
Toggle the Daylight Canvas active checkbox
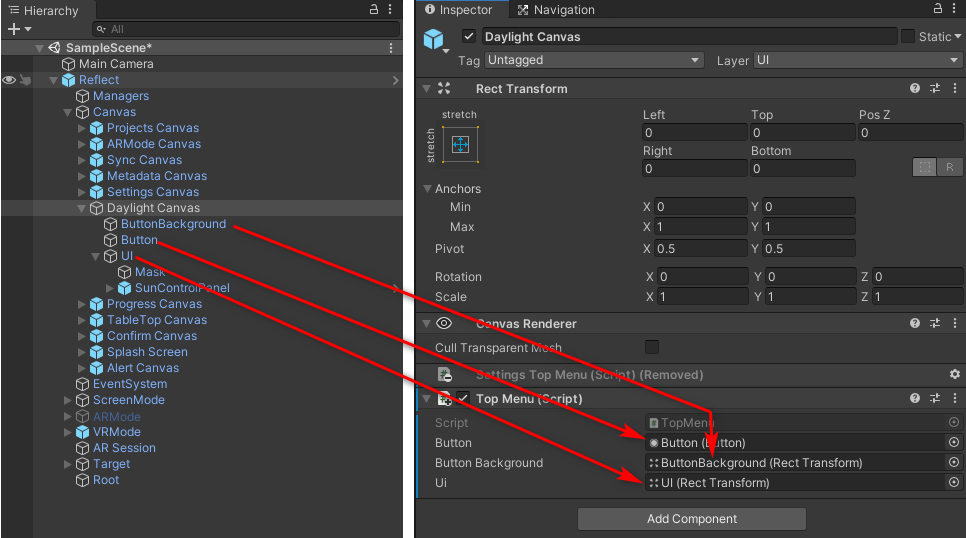pyautogui.click(x=469, y=37)
